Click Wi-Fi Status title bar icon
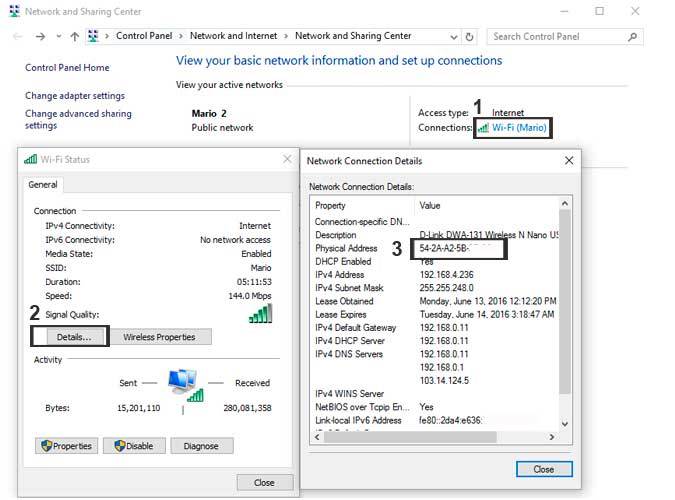 [x=30, y=159]
